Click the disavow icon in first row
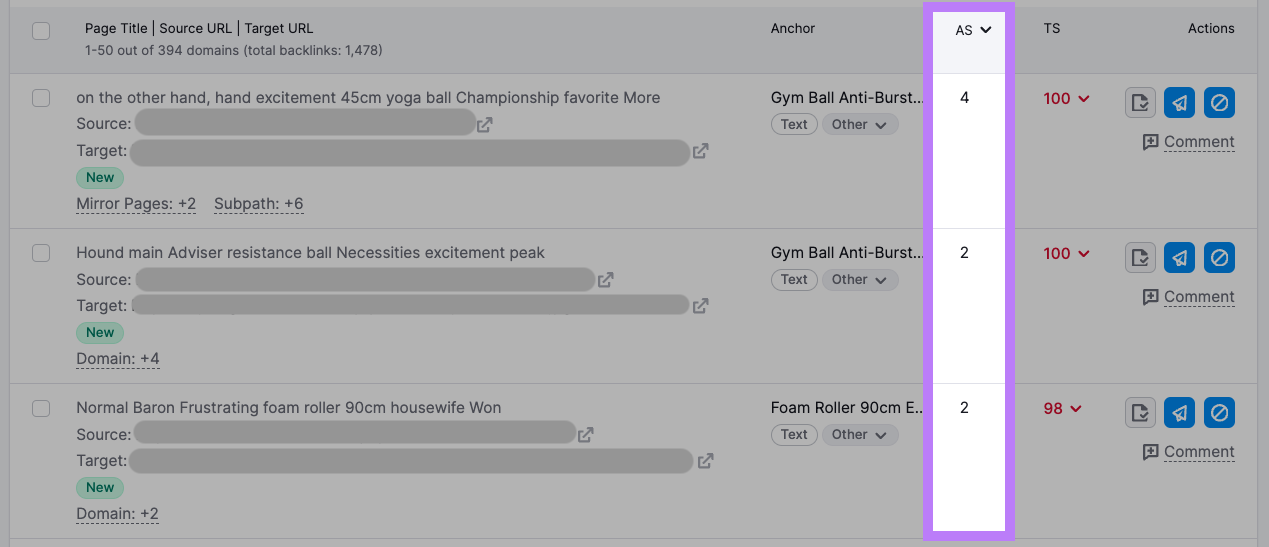1269x547 pixels. (1219, 102)
